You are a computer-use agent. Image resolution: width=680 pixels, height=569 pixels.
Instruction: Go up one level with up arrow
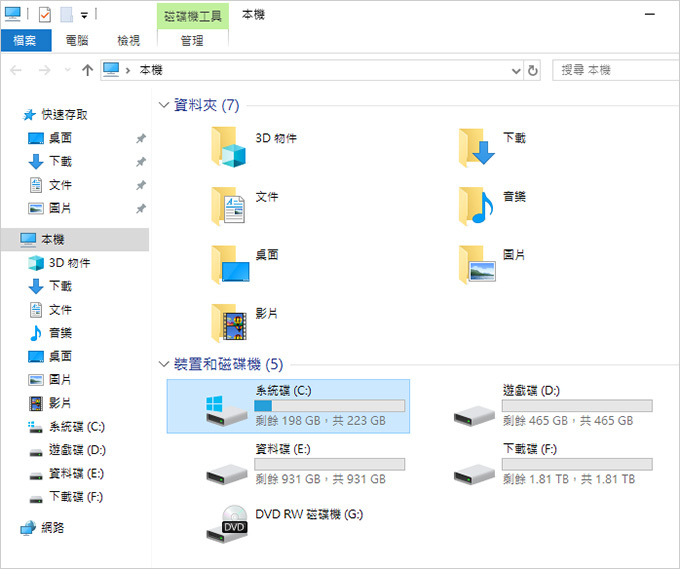[87, 70]
